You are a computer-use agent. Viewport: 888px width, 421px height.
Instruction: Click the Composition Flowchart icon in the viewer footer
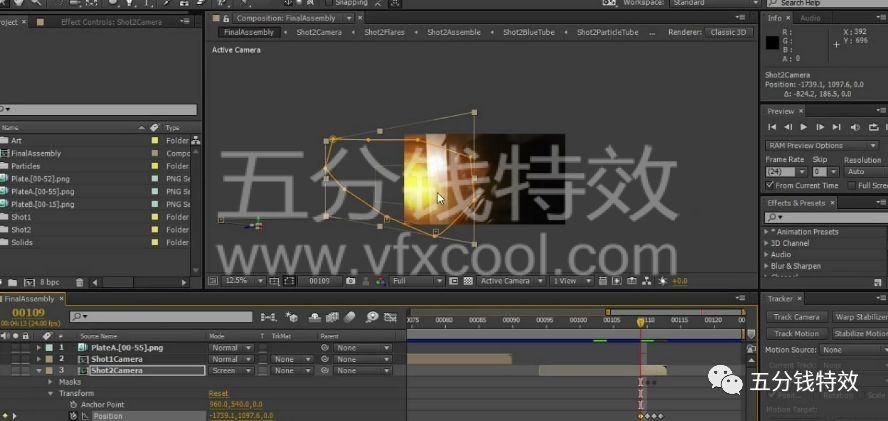click(x=646, y=281)
